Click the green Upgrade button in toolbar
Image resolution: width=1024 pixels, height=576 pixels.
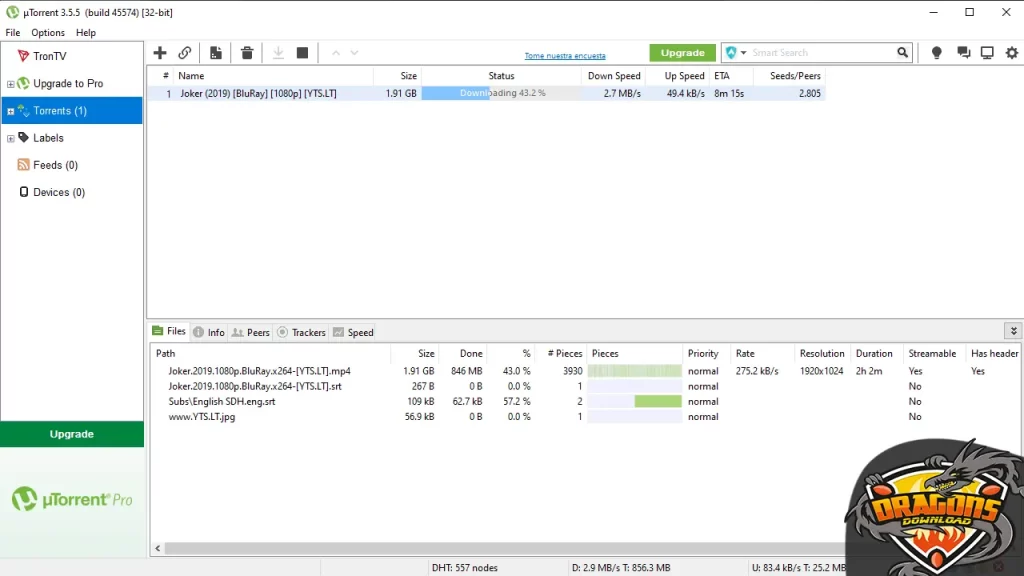coord(683,53)
